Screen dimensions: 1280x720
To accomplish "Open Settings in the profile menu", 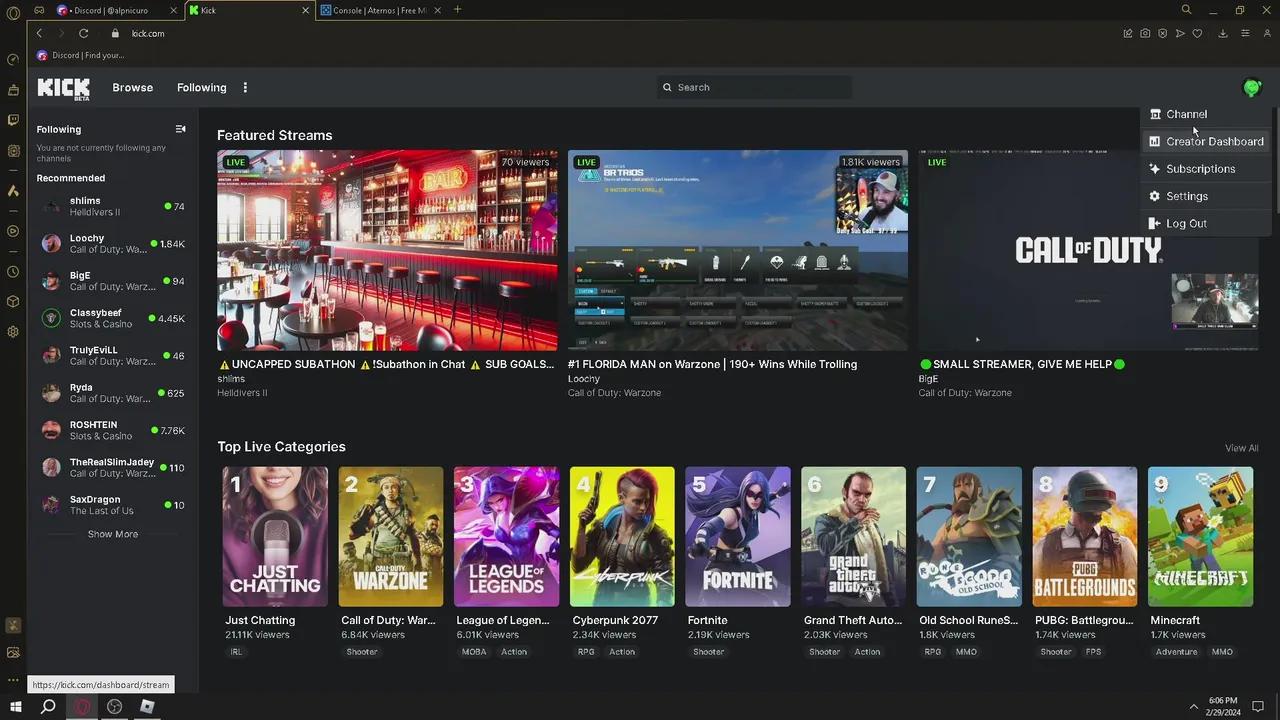I will coord(1205,196).
